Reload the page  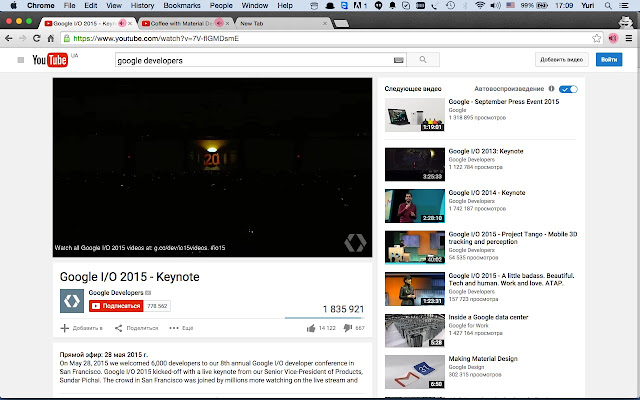37,38
